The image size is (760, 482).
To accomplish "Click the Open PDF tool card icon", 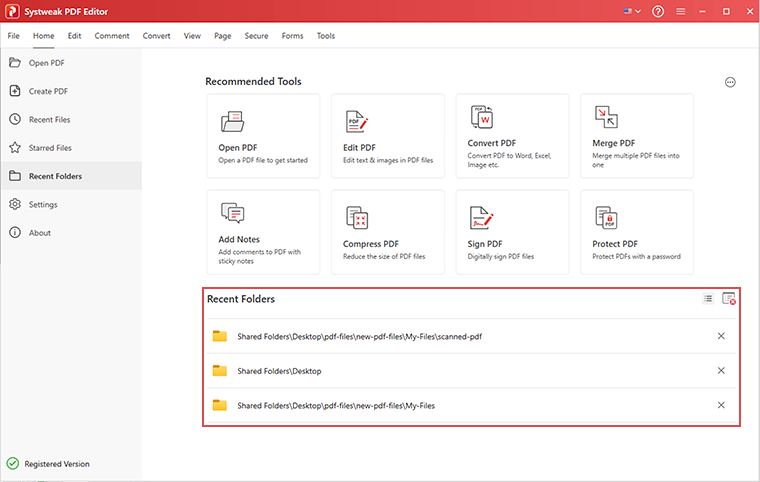I will click(233, 122).
